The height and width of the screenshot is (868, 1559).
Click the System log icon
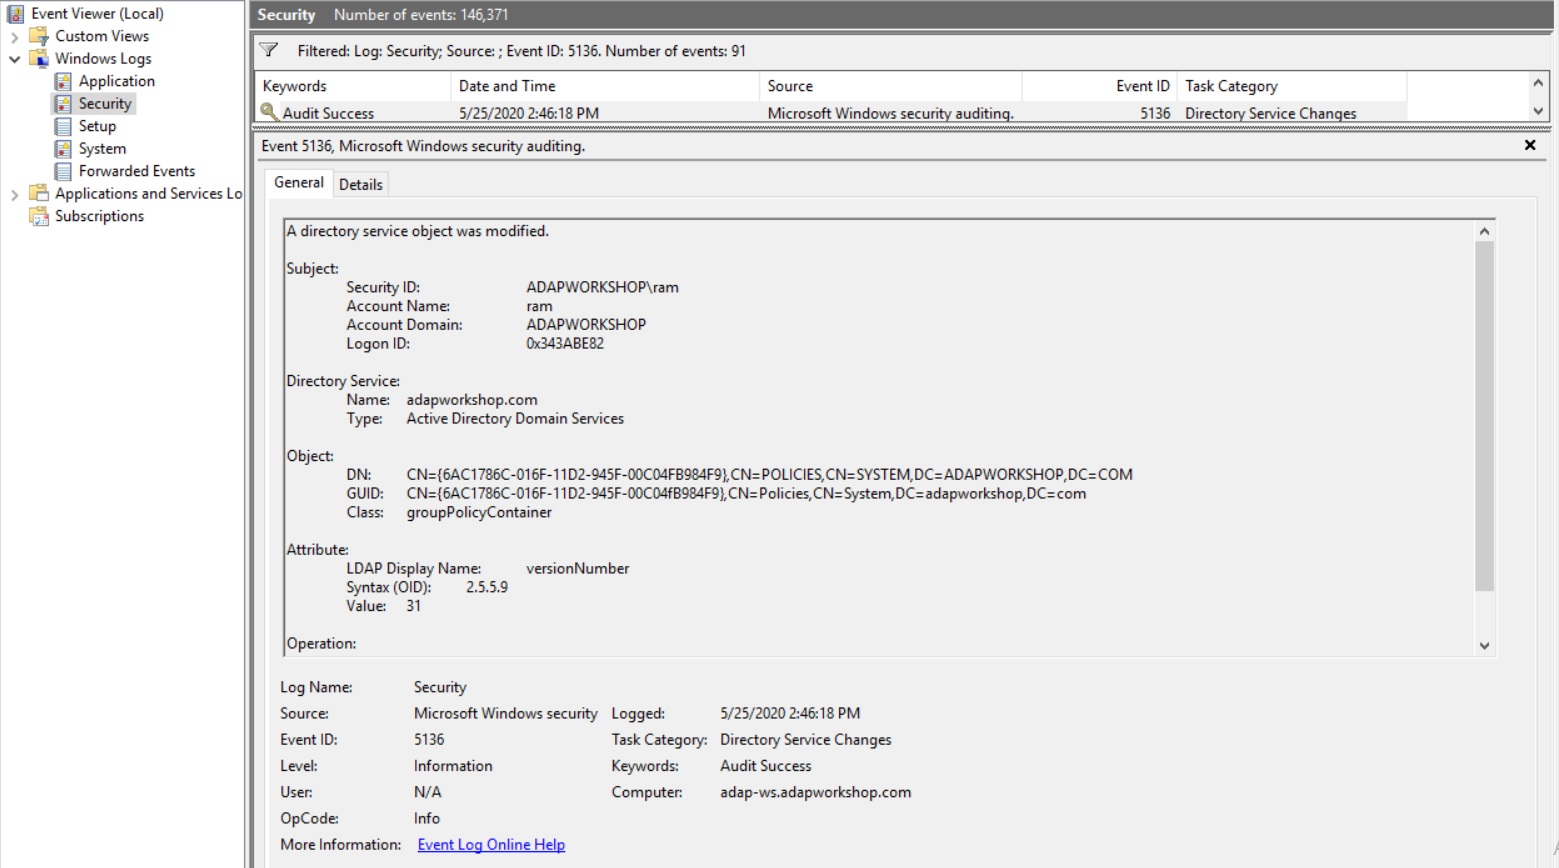point(63,149)
